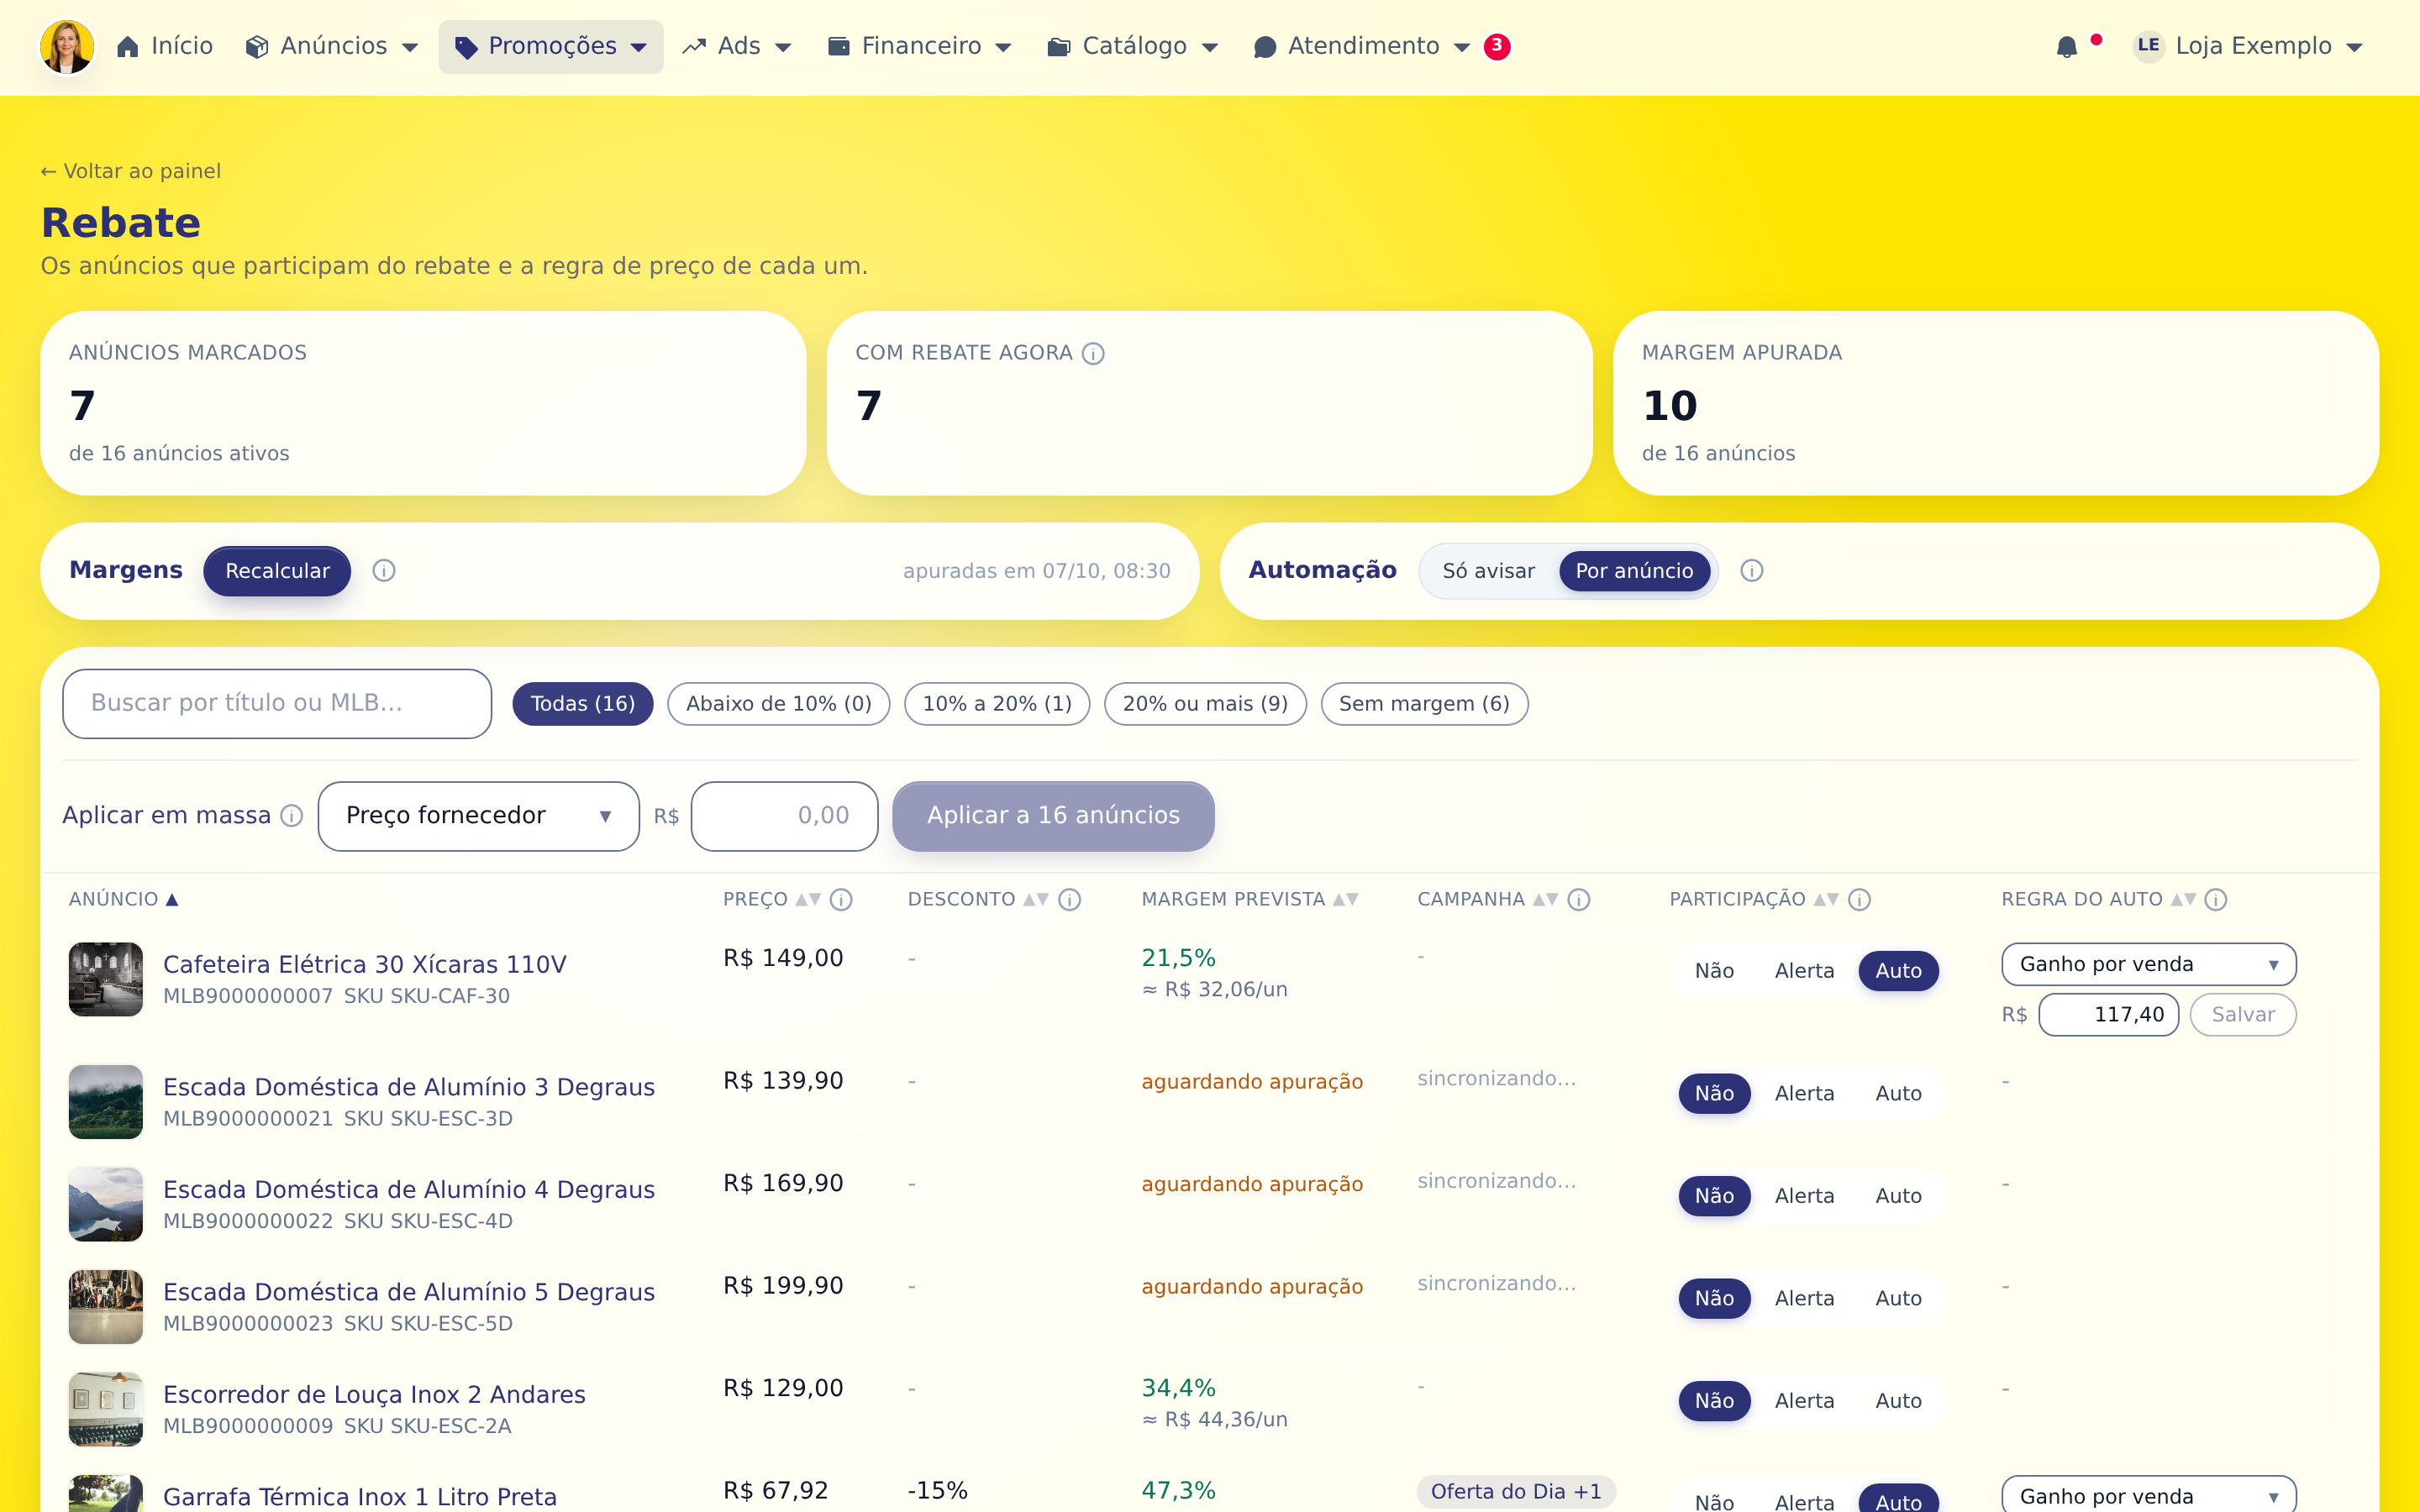Click Atendimento badge showing 3
2420x1512 pixels.
1496,46
